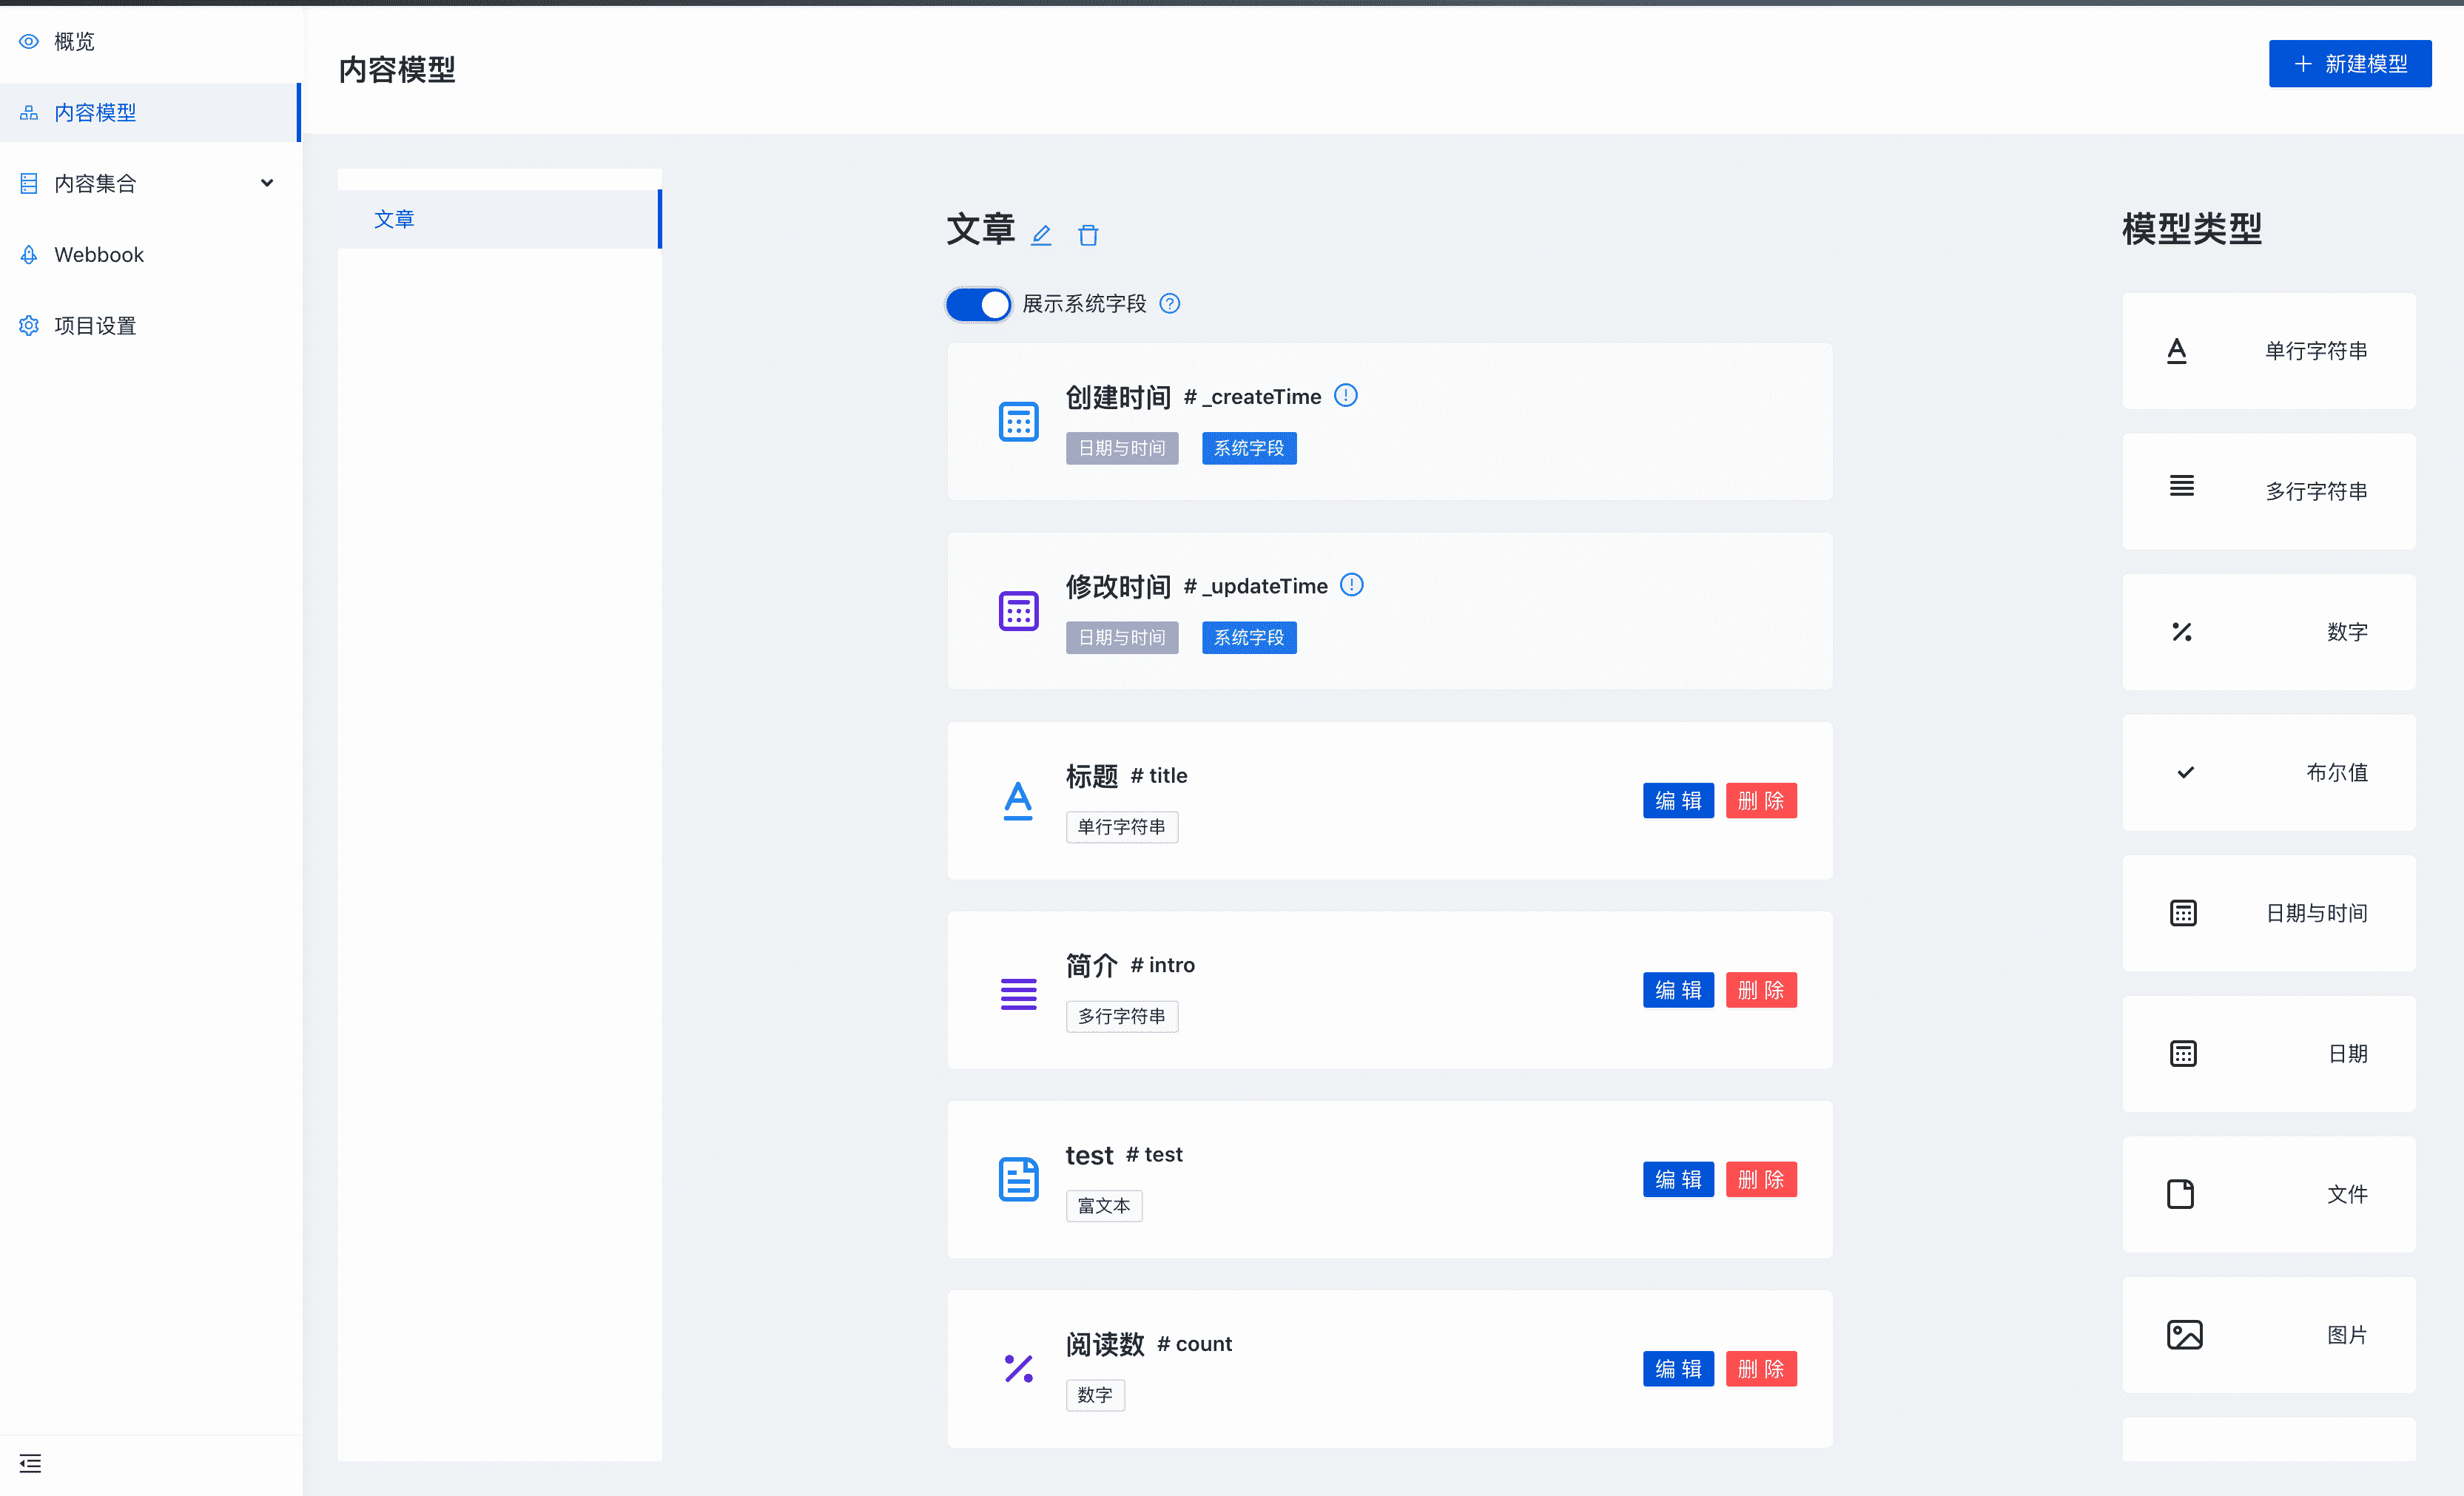Click the 内容集合 database icon

[x=29, y=183]
